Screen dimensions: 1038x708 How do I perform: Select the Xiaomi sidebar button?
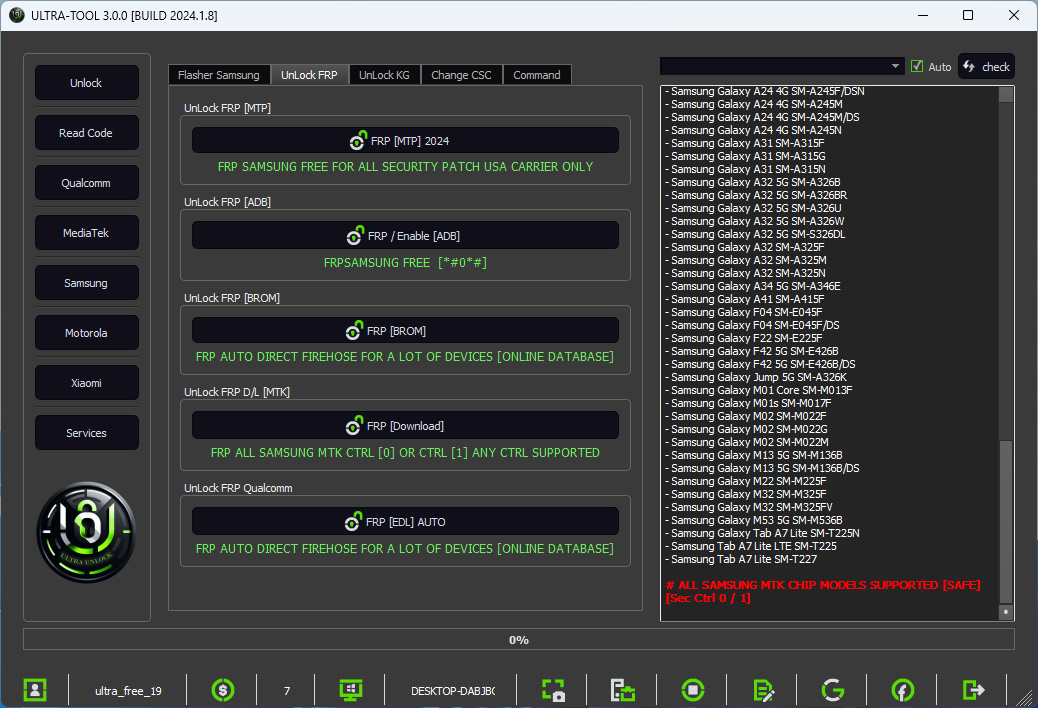pyautogui.click(x=87, y=383)
